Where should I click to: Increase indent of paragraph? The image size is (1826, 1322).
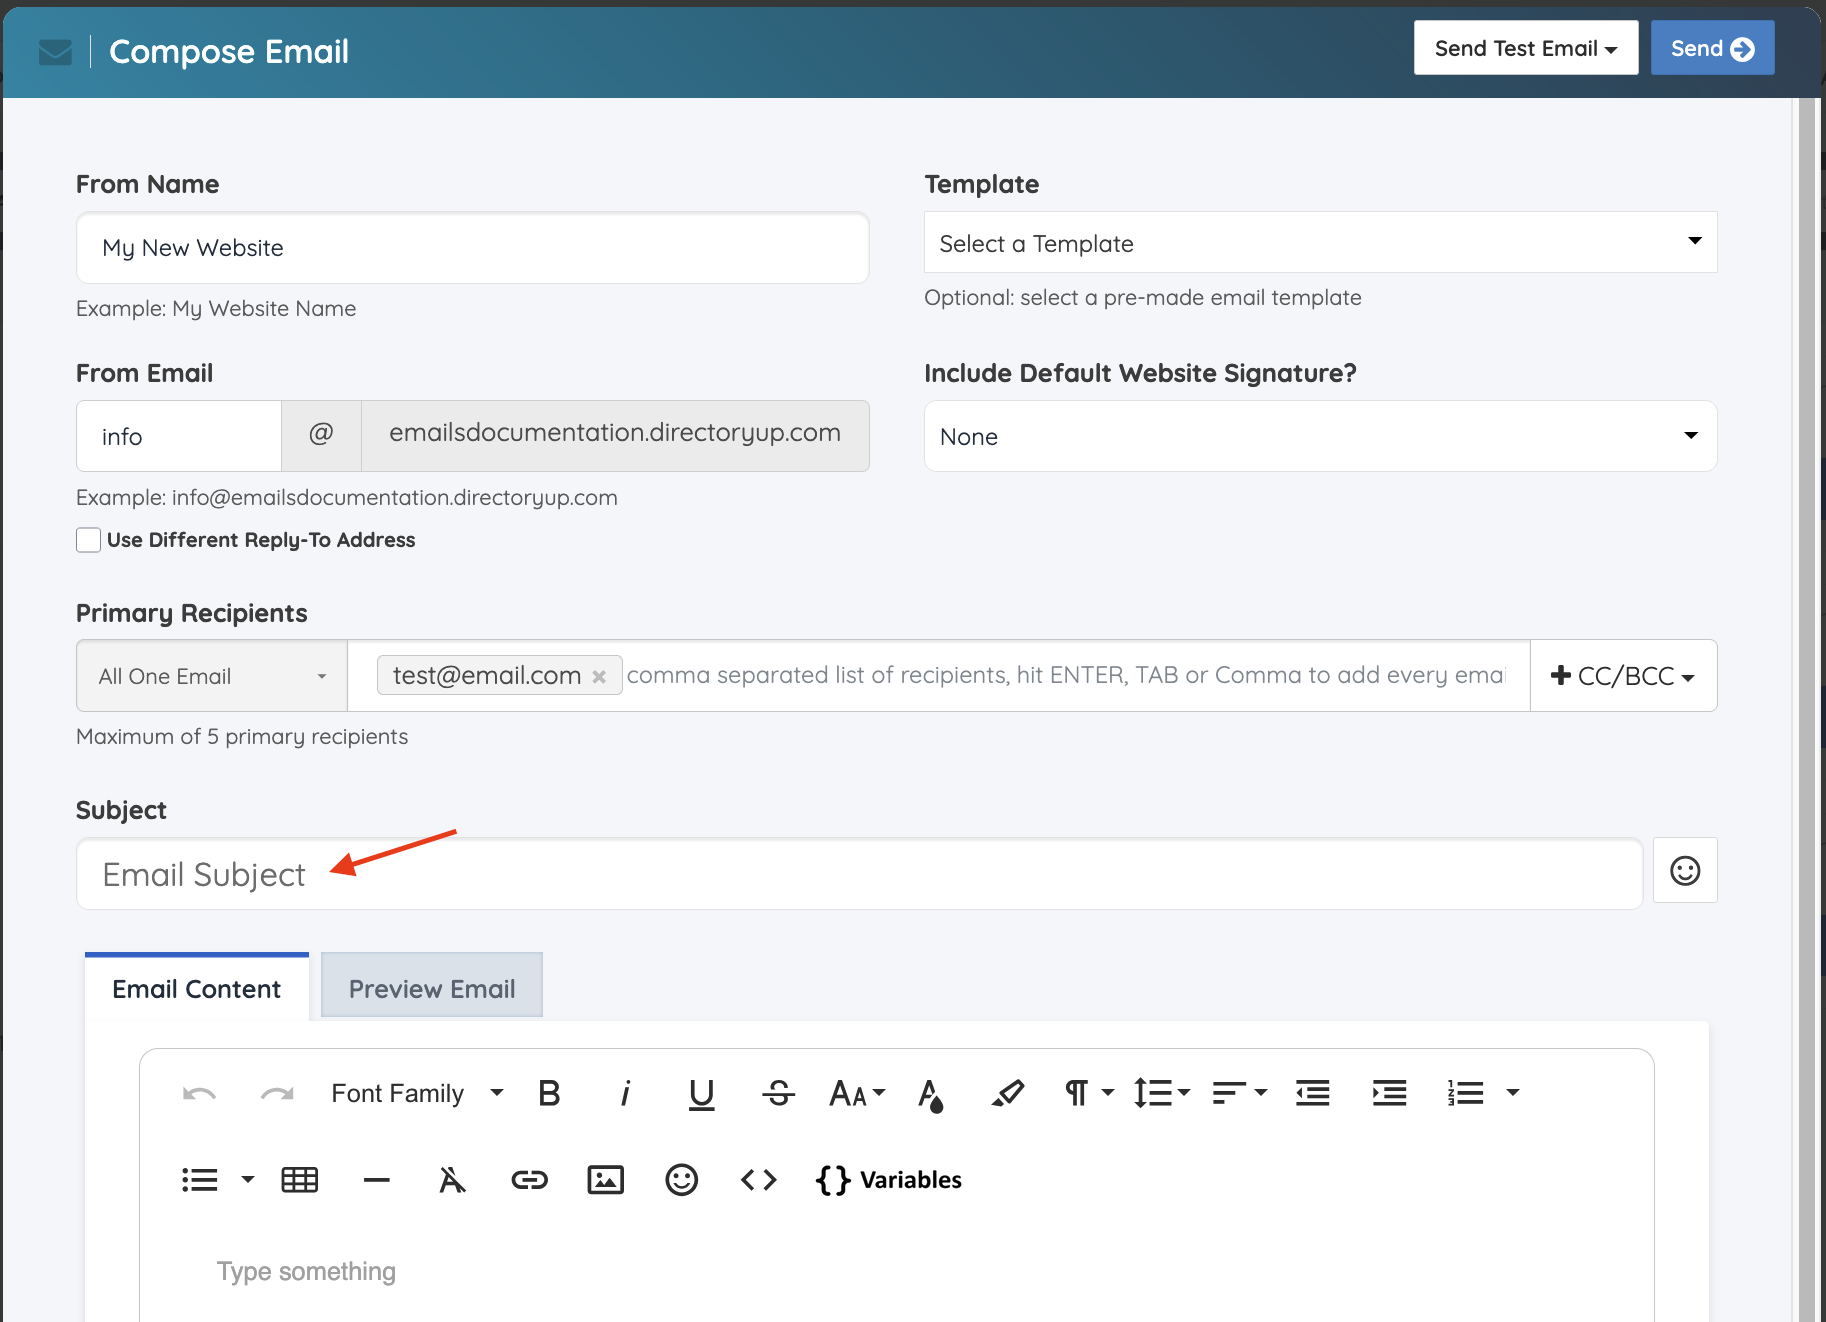click(1390, 1094)
